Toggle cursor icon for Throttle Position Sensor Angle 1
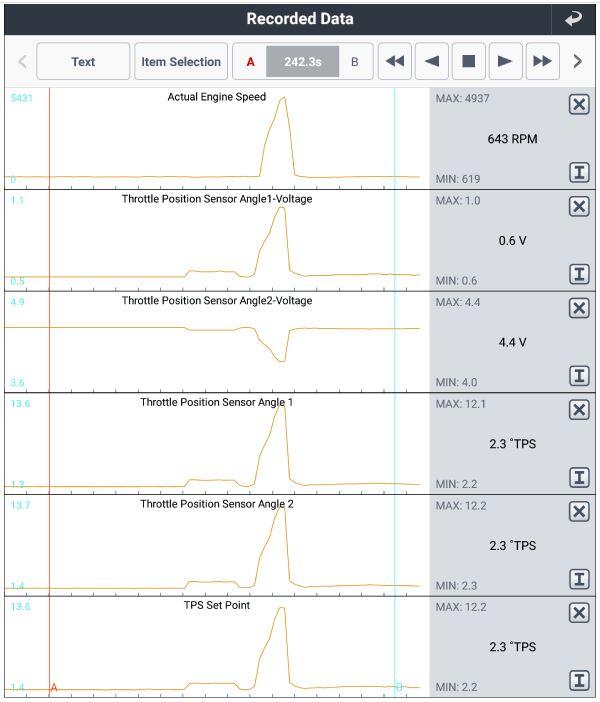This screenshot has height=702, width=600. point(578,477)
